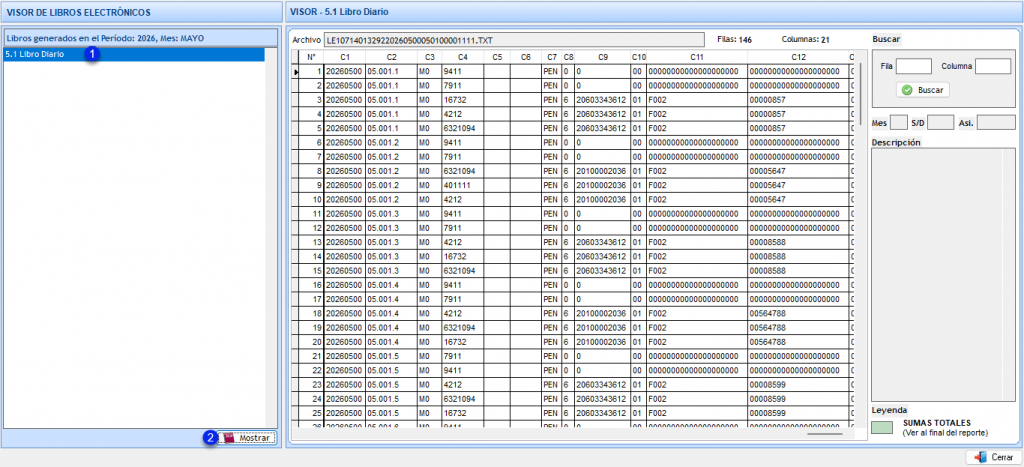Focus the Fila search input
The width and height of the screenshot is (1024, 467).
point(914,66)
